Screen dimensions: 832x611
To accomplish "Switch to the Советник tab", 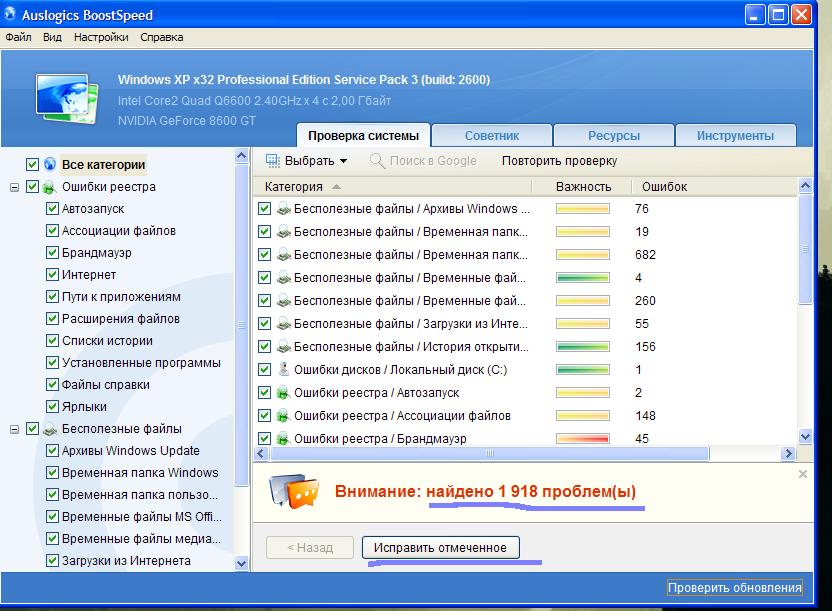I will 492,136.
